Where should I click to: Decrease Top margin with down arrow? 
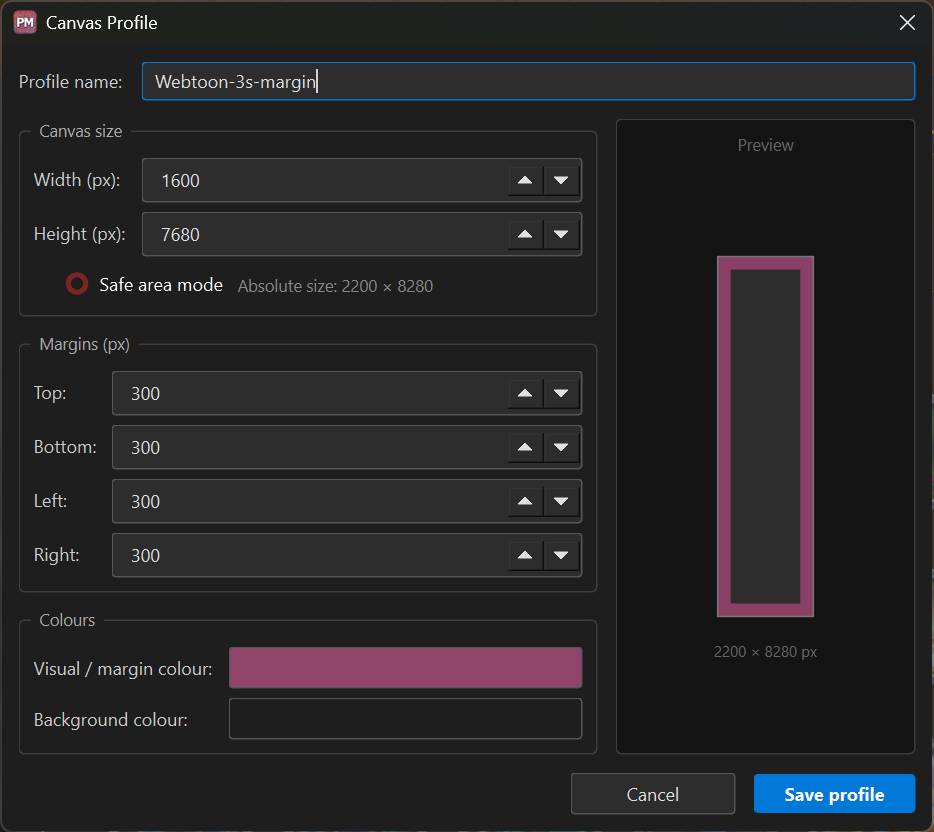[561, 393]
